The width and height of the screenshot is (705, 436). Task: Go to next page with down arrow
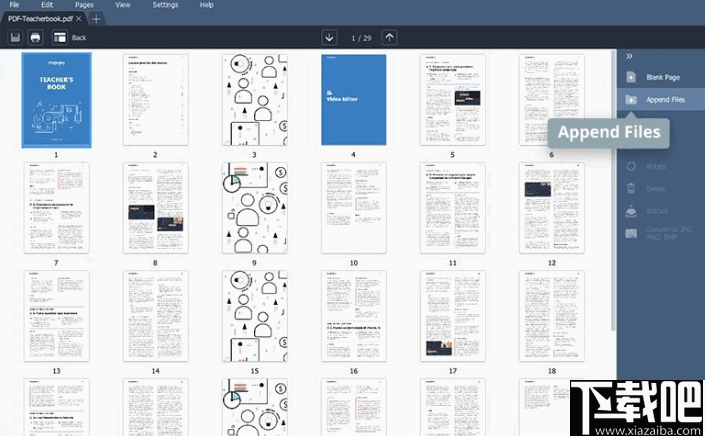pyautogui.click(x=329, y=37)
